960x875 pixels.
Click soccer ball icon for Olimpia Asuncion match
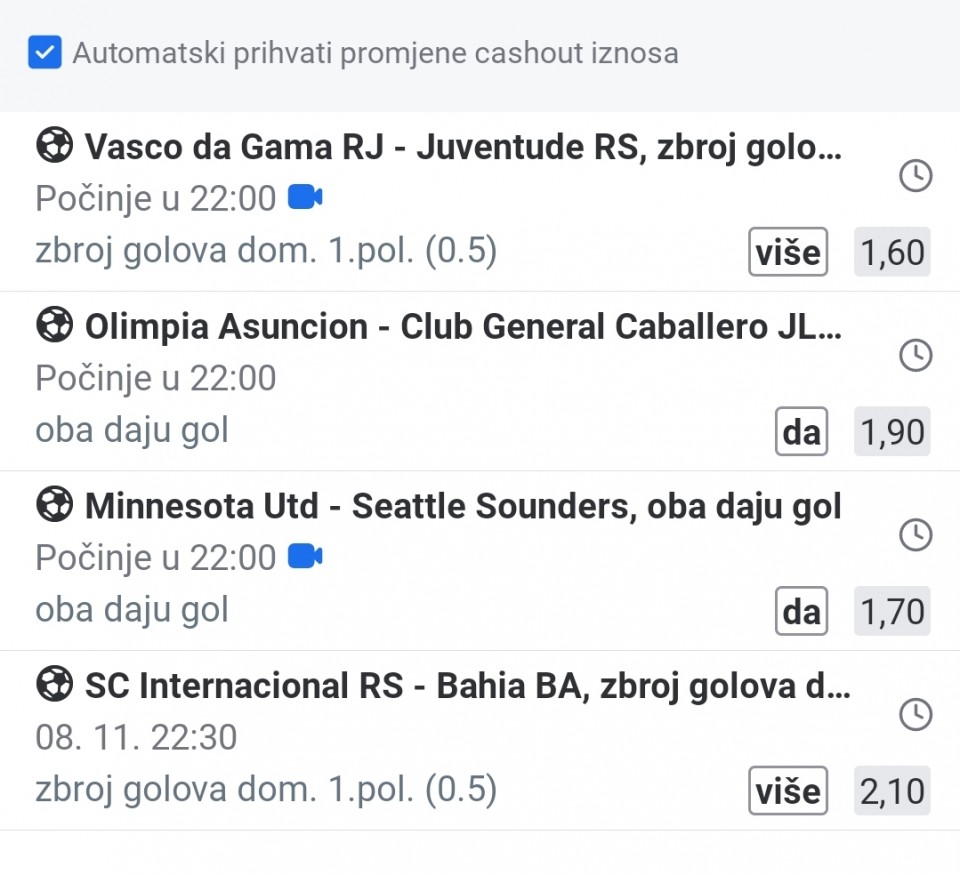(54, 326)
